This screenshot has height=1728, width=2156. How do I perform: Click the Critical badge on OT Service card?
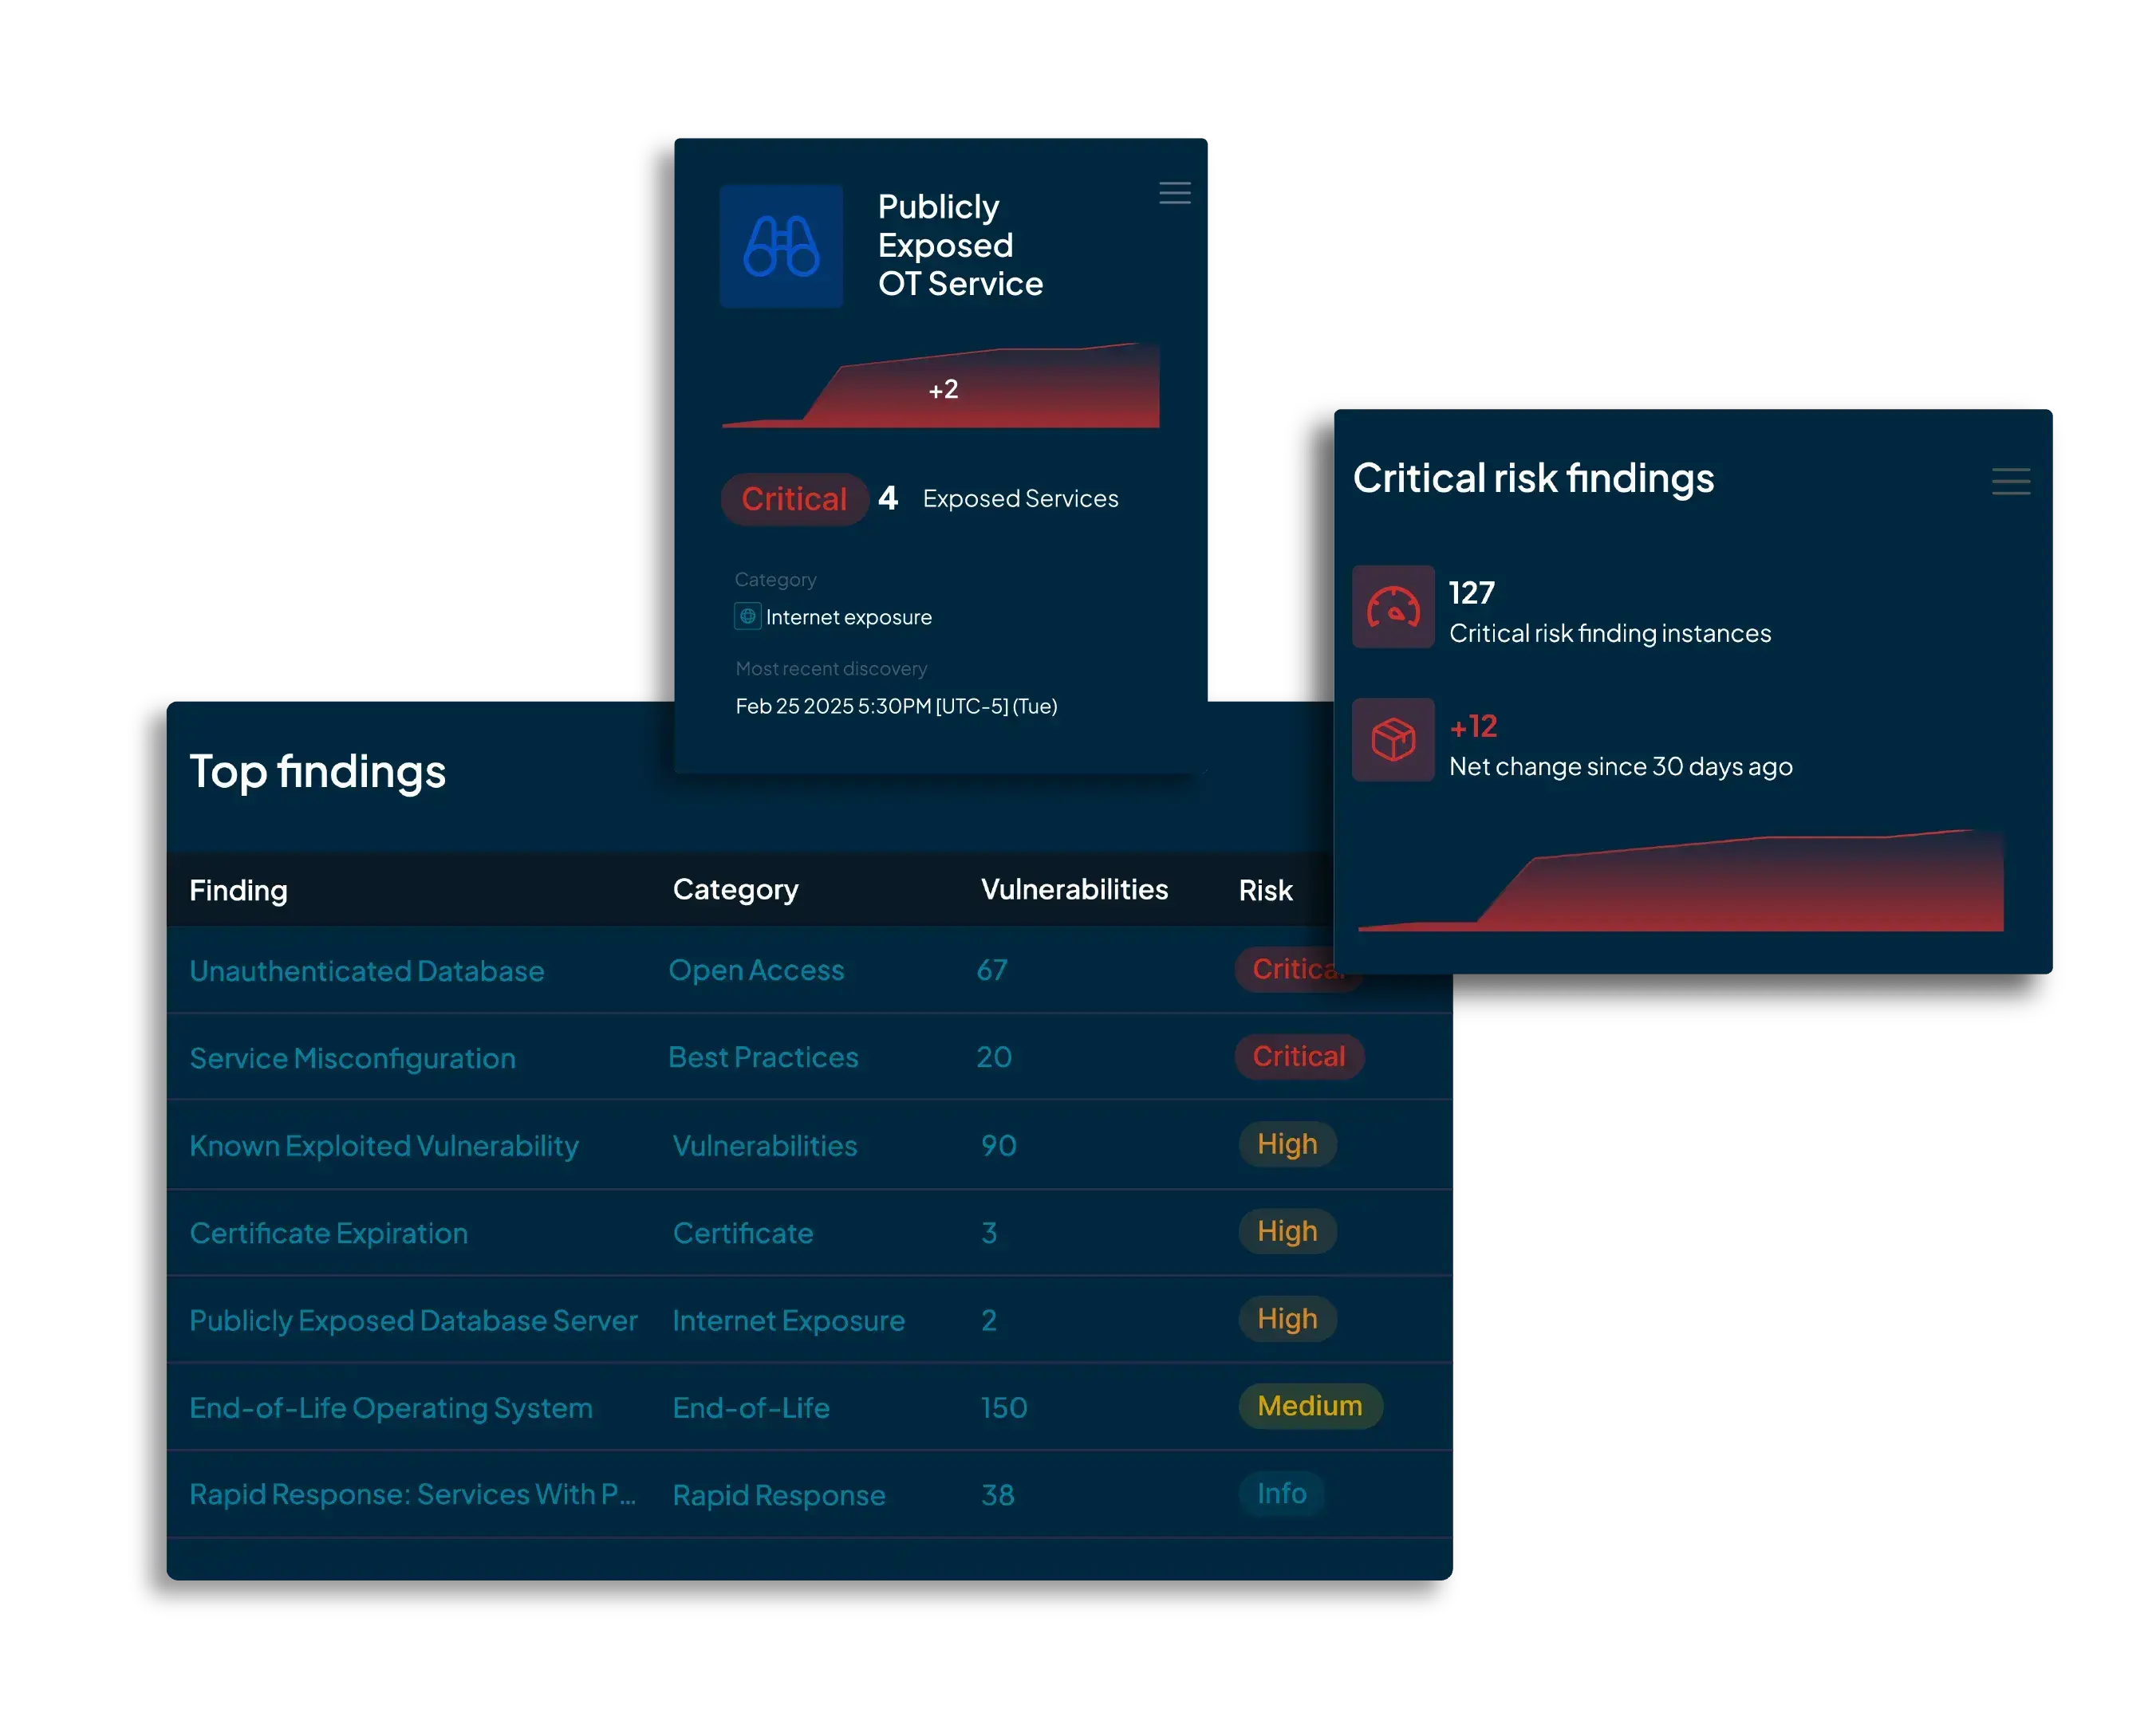point(793,499)
